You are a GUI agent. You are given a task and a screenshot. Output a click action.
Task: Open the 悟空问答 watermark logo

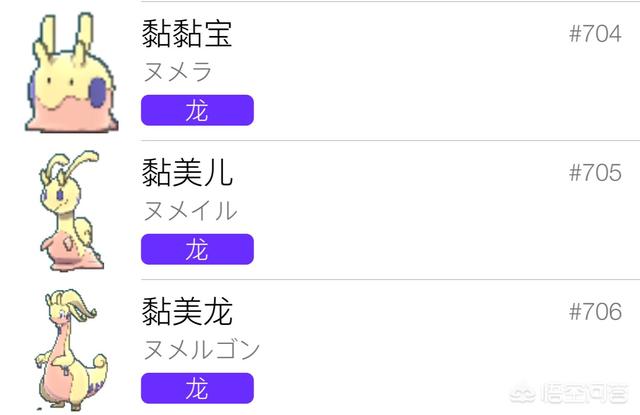[522, 393]
